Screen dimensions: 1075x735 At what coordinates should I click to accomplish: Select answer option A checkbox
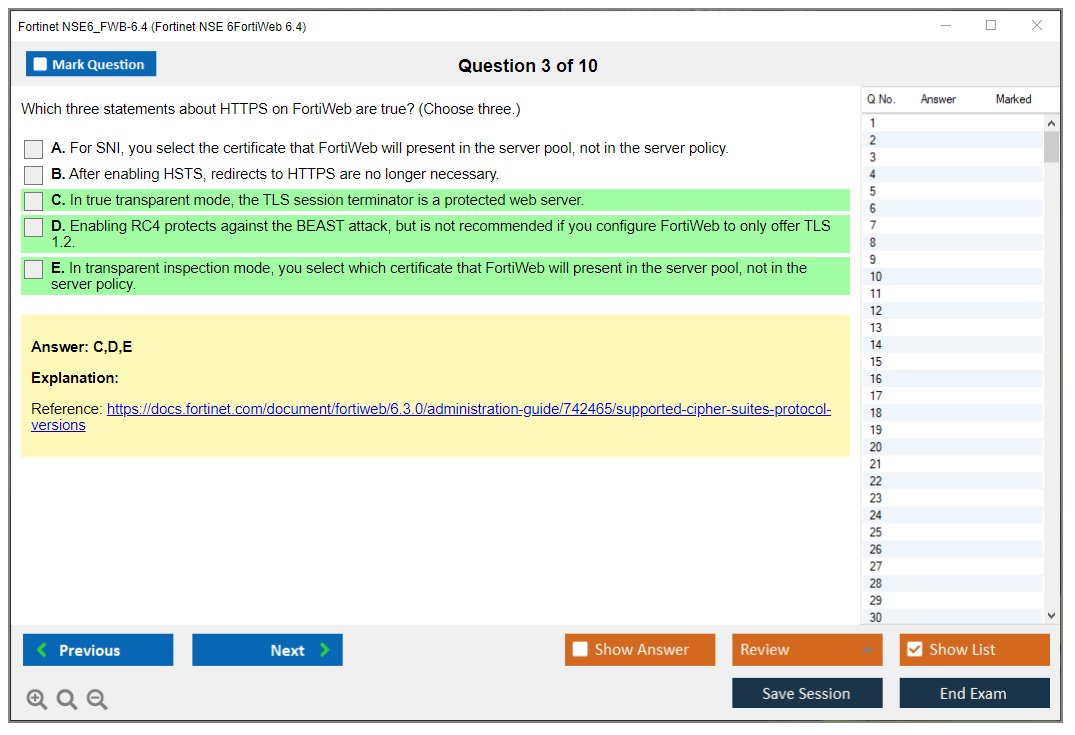(34, 149)
